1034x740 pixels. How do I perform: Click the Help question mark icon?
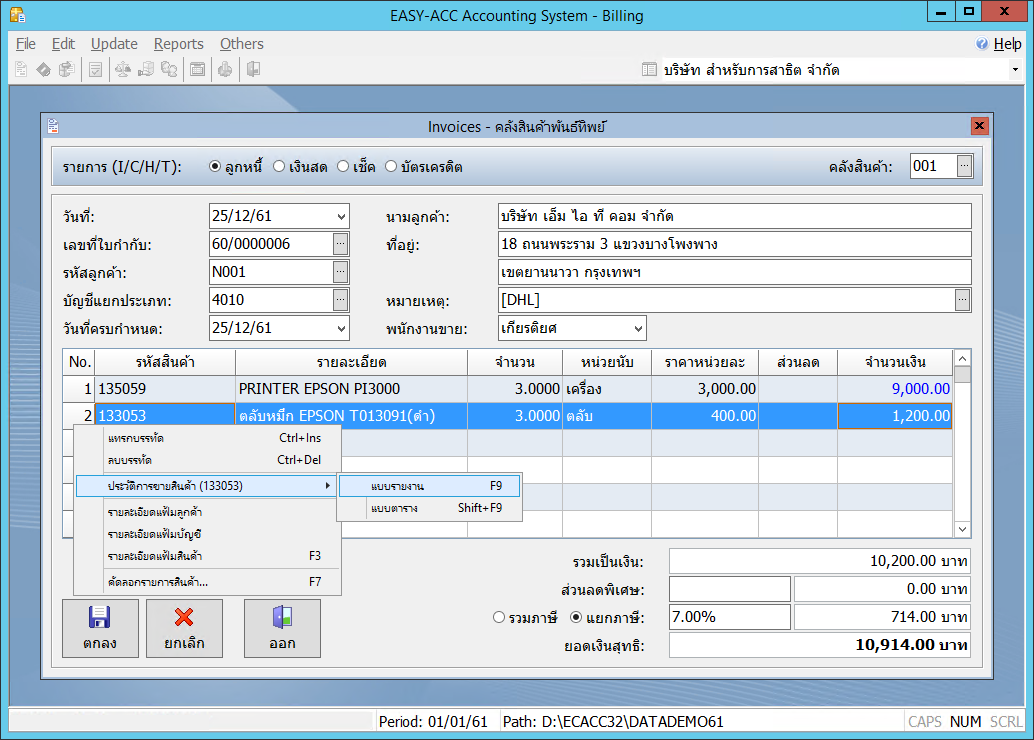[x=982, y=44]
